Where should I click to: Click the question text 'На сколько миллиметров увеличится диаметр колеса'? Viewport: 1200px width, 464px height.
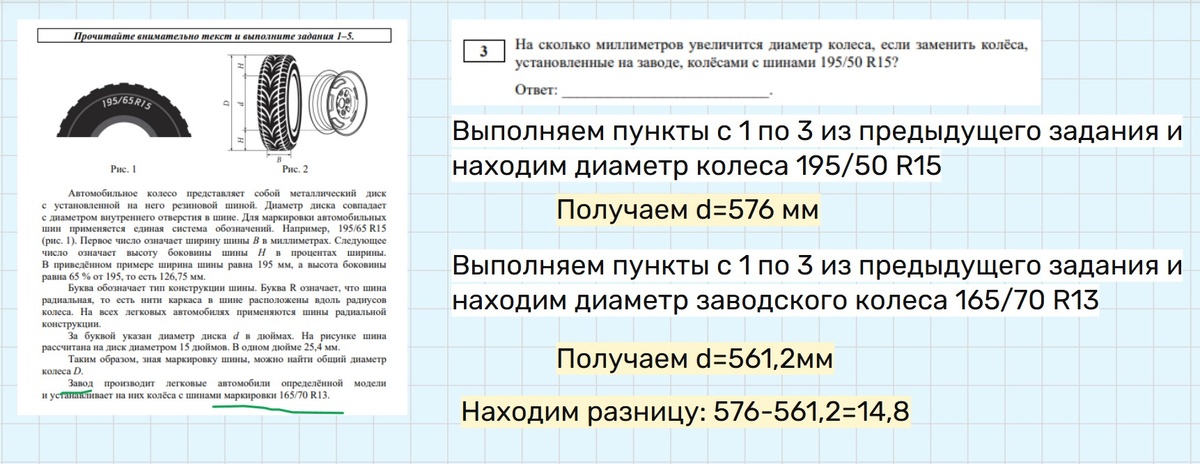(771, 53)
